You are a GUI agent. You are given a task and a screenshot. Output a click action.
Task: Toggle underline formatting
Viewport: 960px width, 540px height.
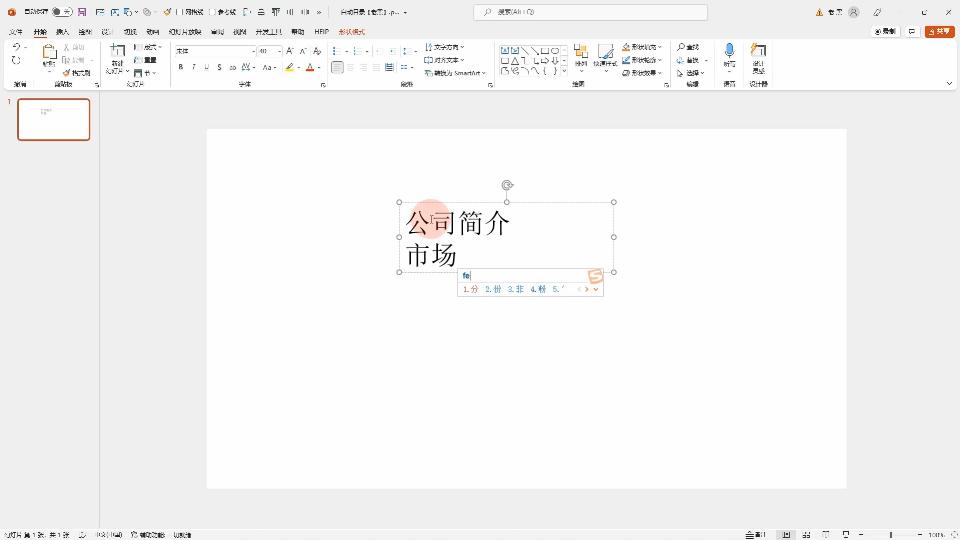pyautogui.click(x=207, y=68)
